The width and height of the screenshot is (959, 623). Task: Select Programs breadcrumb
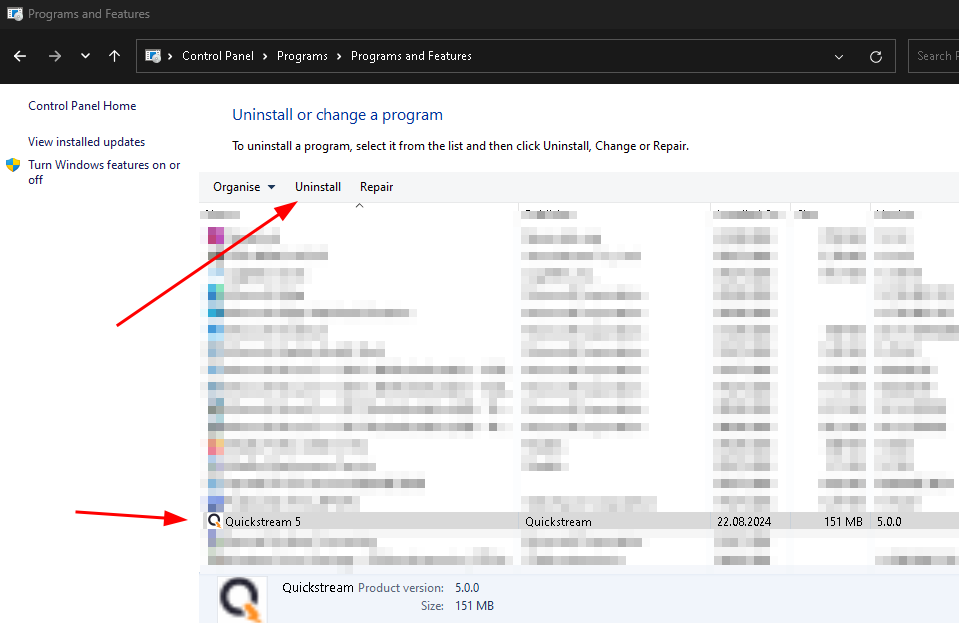tap(302, 56)
